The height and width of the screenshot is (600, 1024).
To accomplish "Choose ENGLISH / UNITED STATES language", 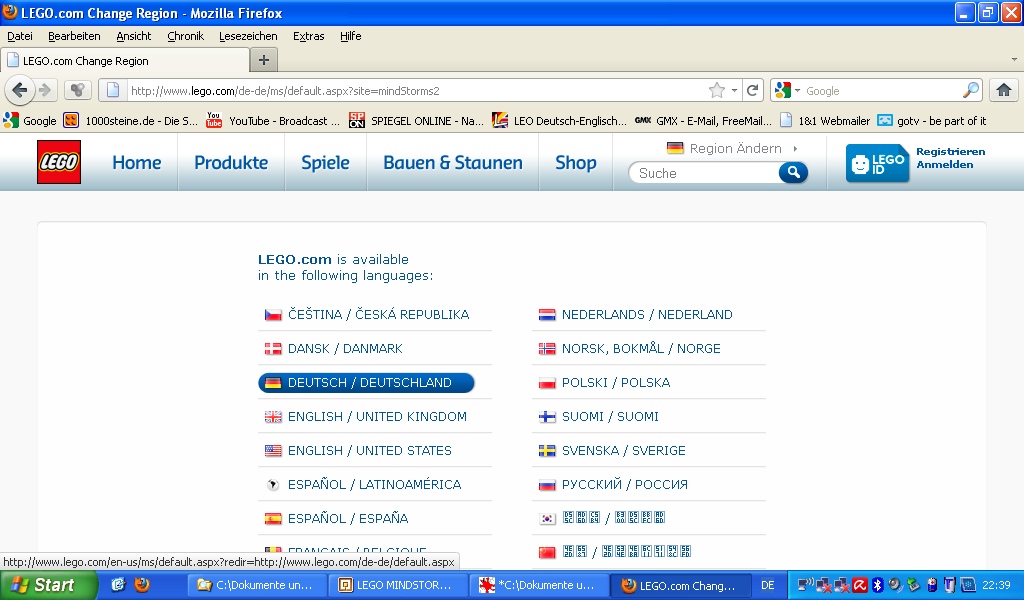I will click(370, 450).
